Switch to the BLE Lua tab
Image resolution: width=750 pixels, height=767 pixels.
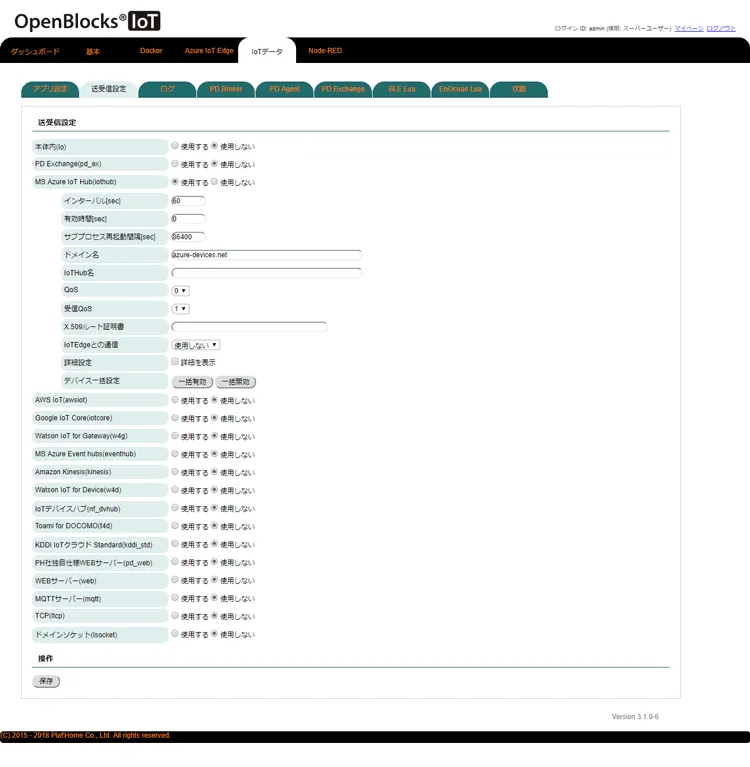tap(402, 89)
